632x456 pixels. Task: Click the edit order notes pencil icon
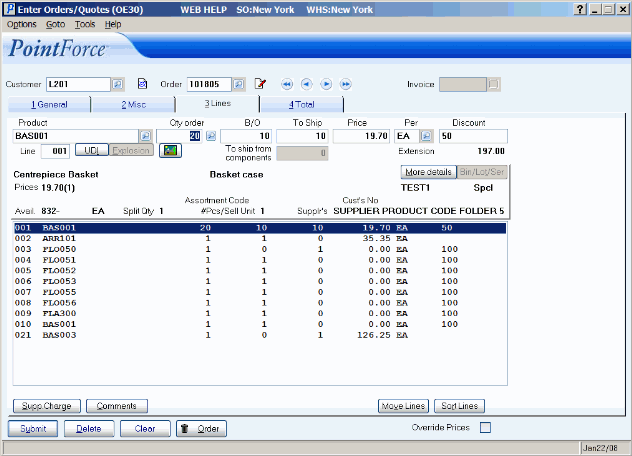tap(260, 84)
